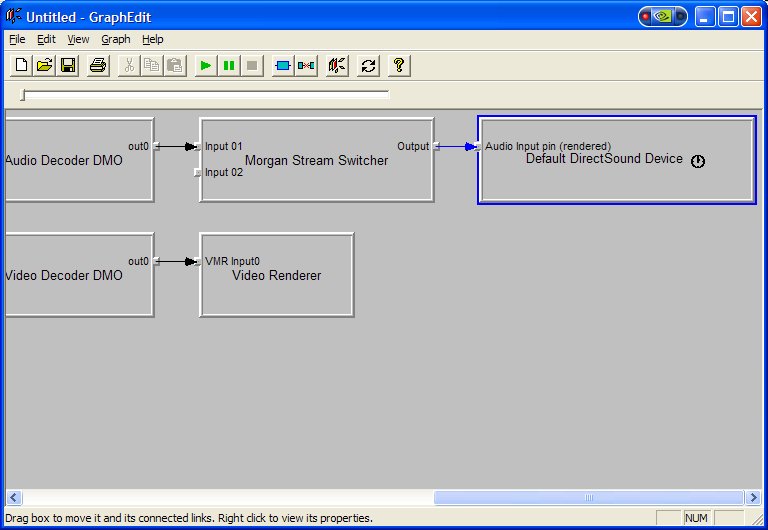Click the Disconnect pins toolbar icon
This screenshot has height=530, width=768.
pos(306,65)
